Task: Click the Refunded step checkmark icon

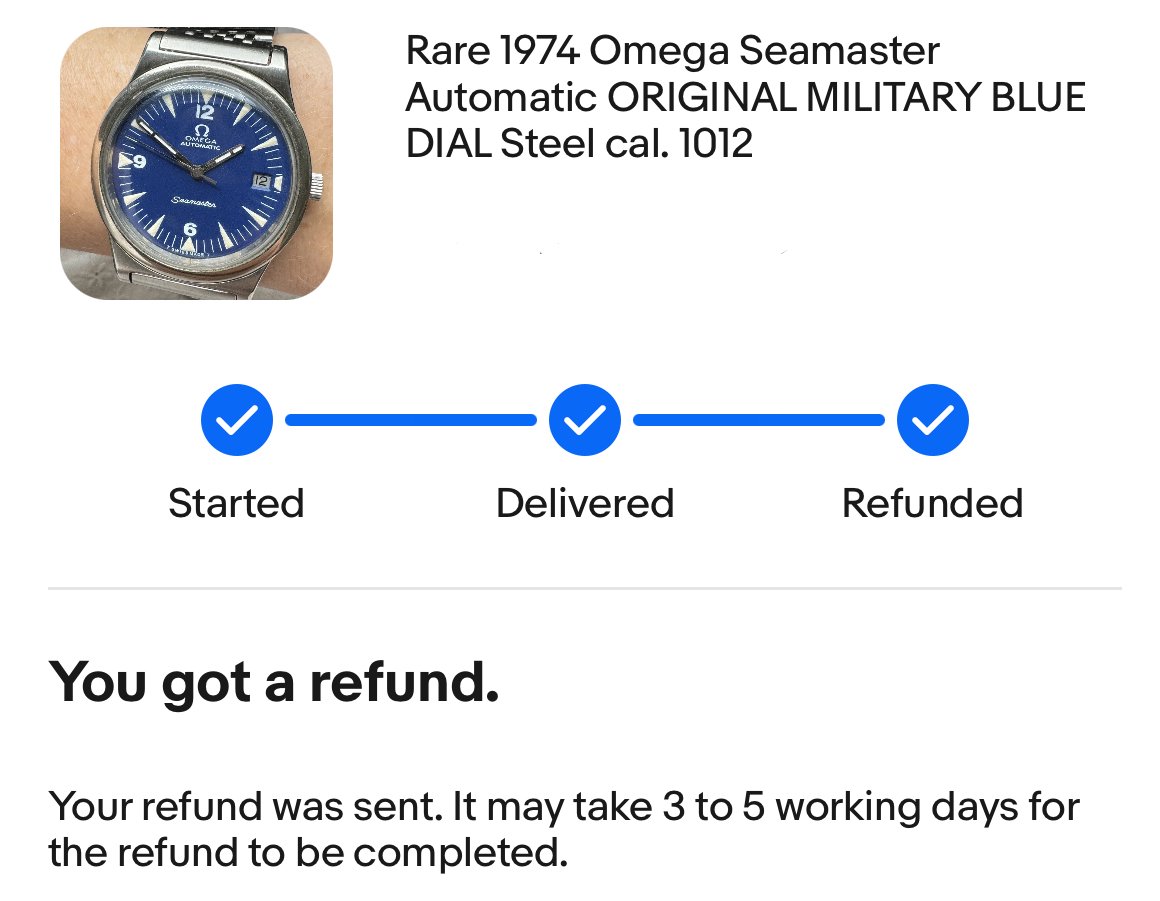Action: (932, 420)
